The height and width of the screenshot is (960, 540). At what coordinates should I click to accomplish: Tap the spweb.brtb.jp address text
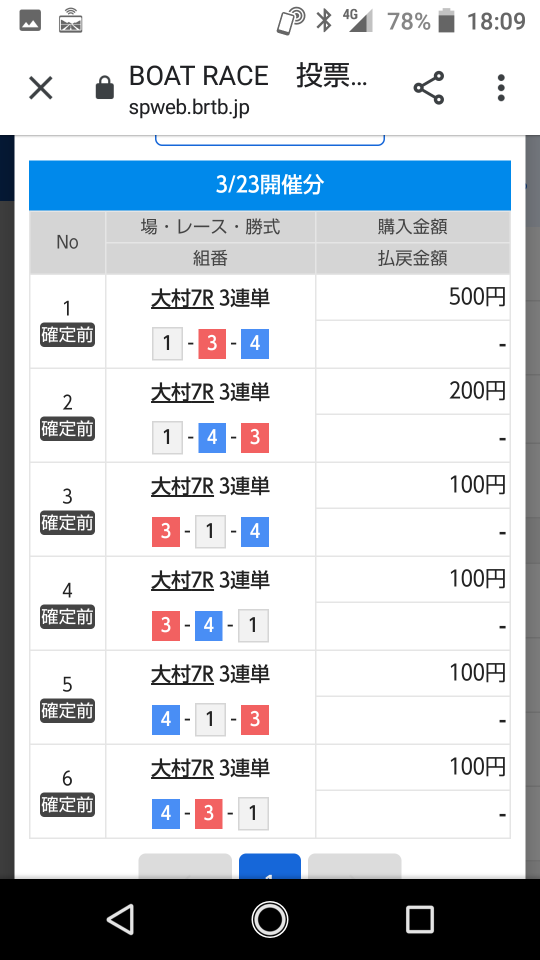click(x=189, y=107)
